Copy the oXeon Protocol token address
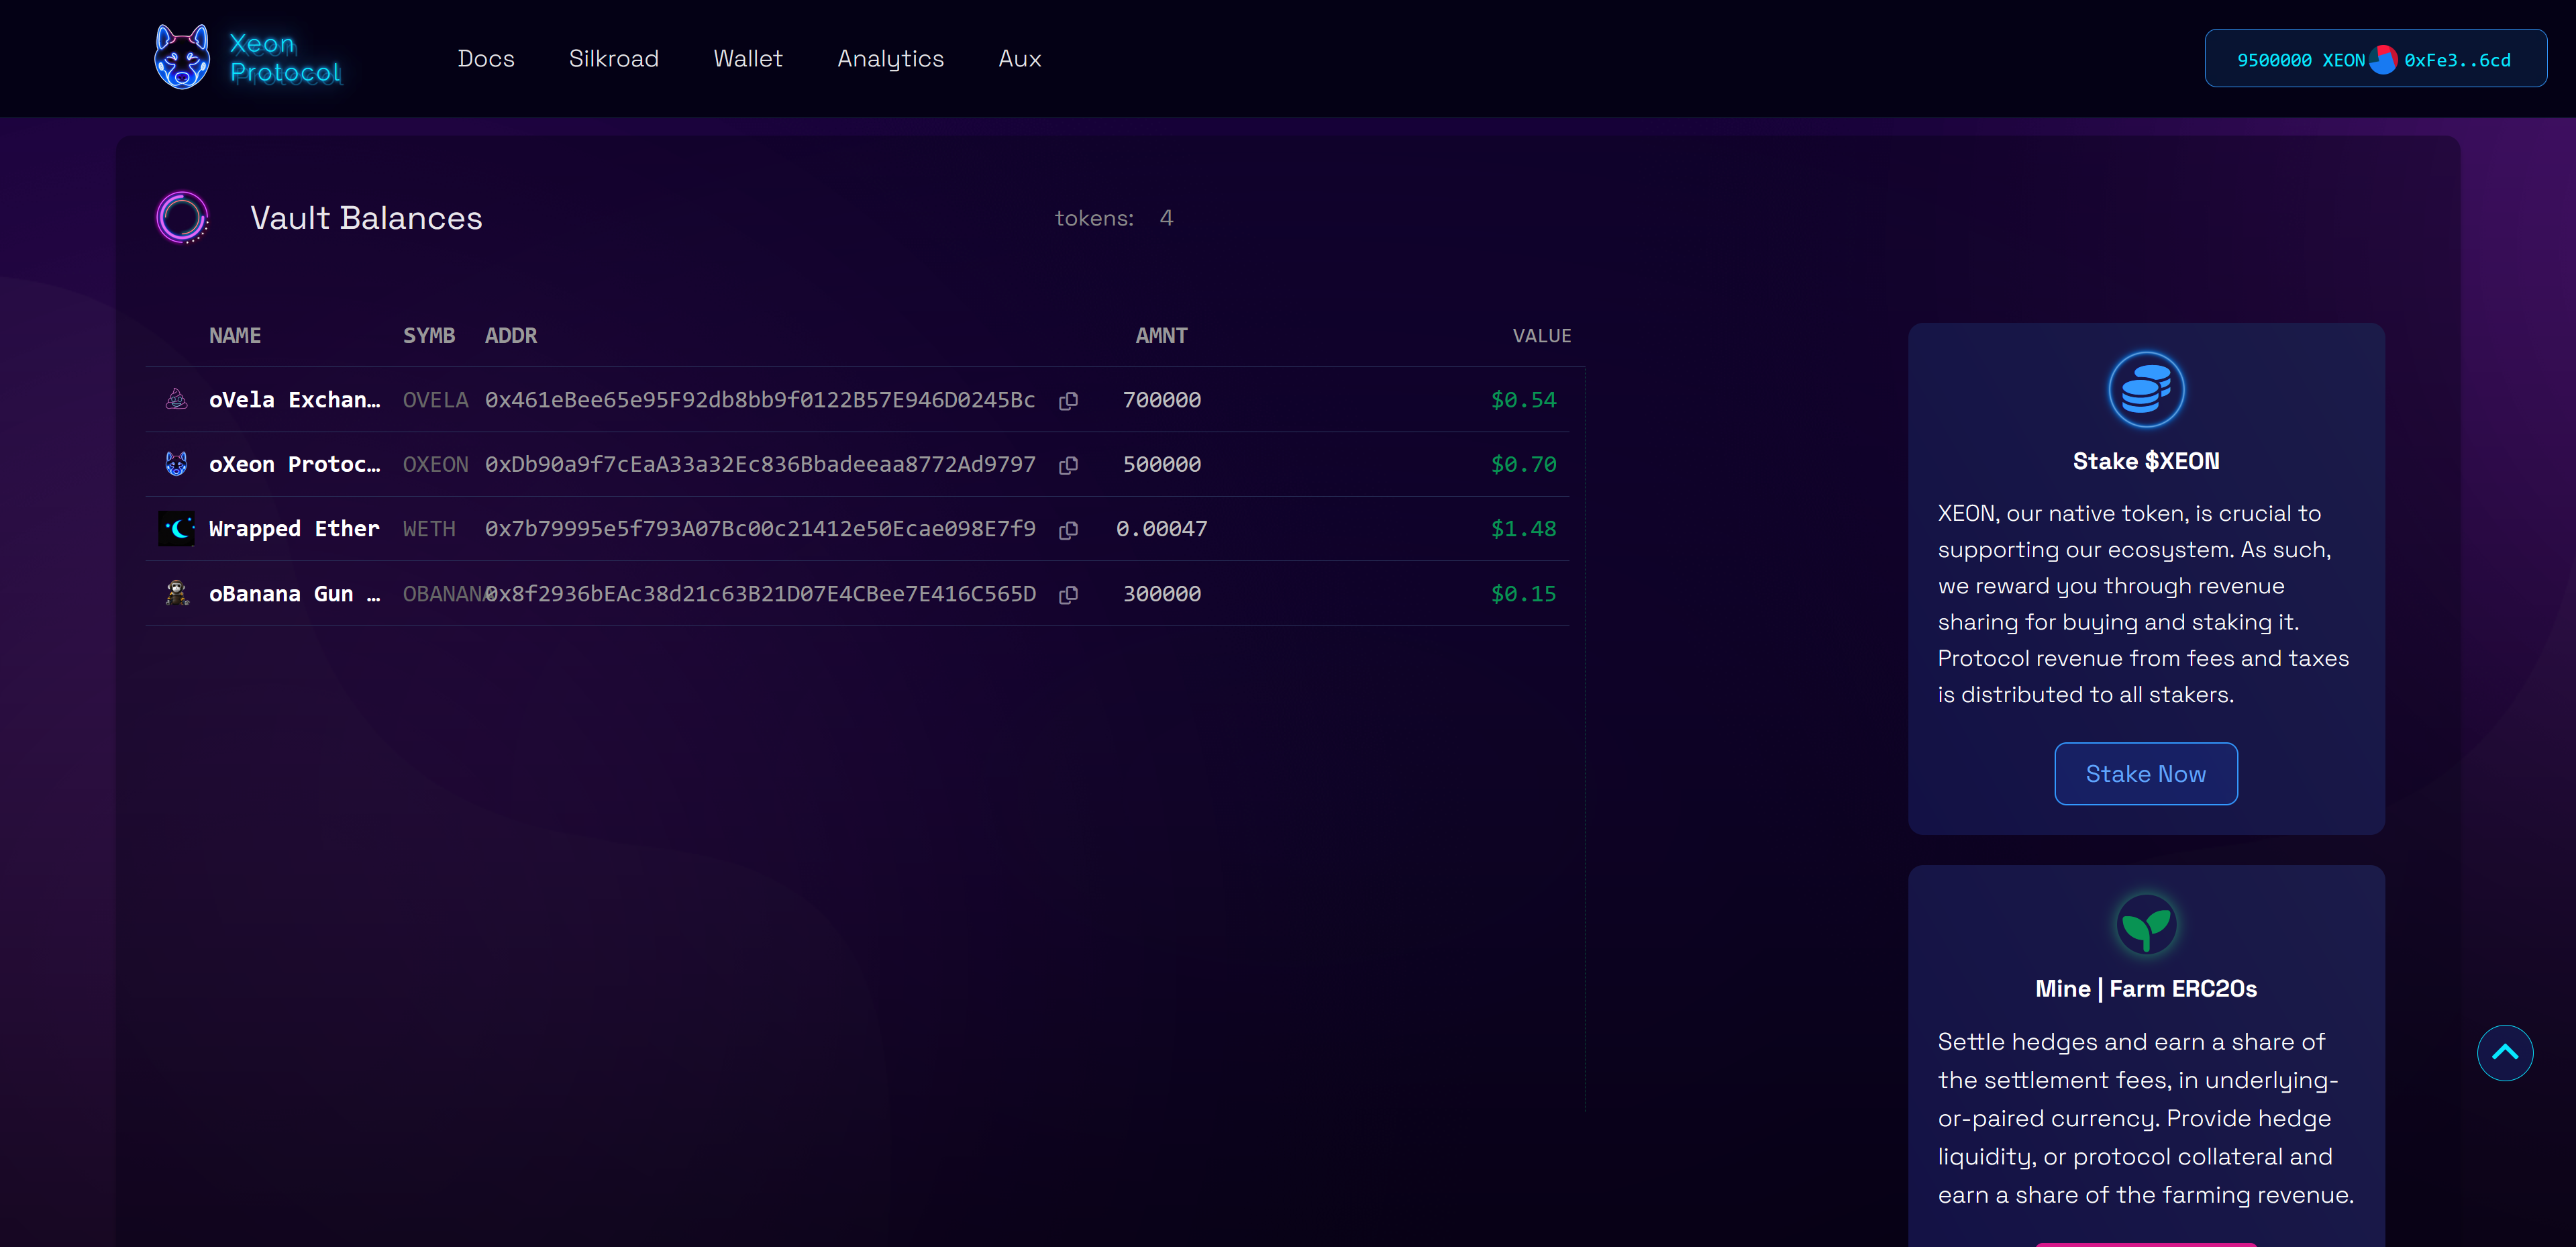This screenshot has height=1247, width=2576. pyautogui.click(x=1068, y=465)
